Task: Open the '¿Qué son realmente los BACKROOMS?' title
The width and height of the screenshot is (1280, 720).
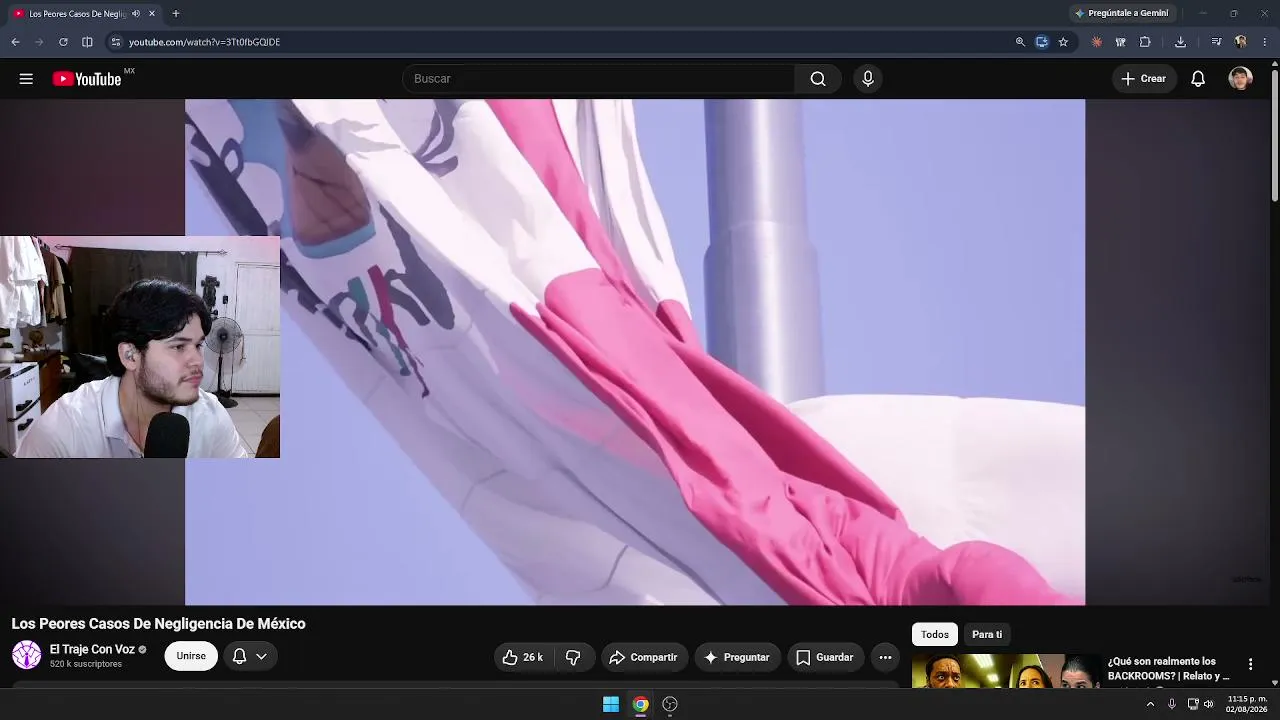Action: [x=1169, y=669]
